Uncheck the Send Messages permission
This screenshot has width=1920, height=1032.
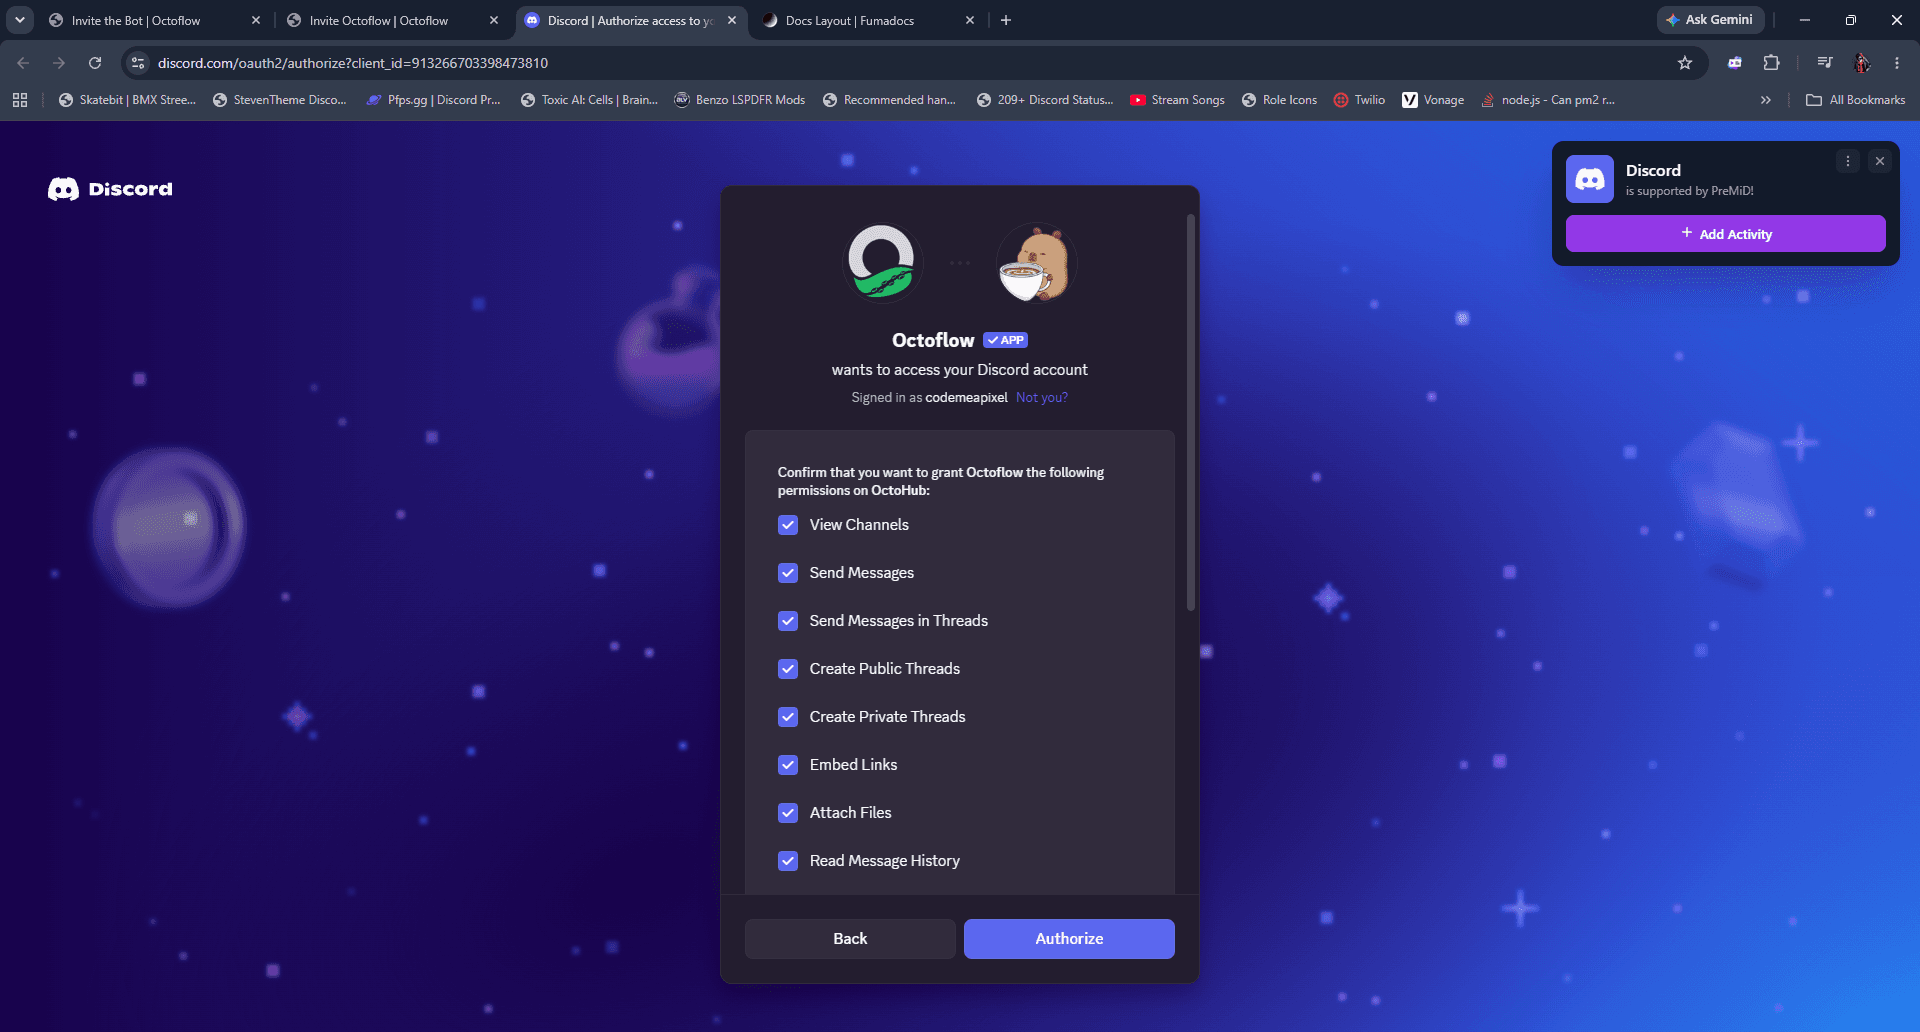click(x=788, y=573)
